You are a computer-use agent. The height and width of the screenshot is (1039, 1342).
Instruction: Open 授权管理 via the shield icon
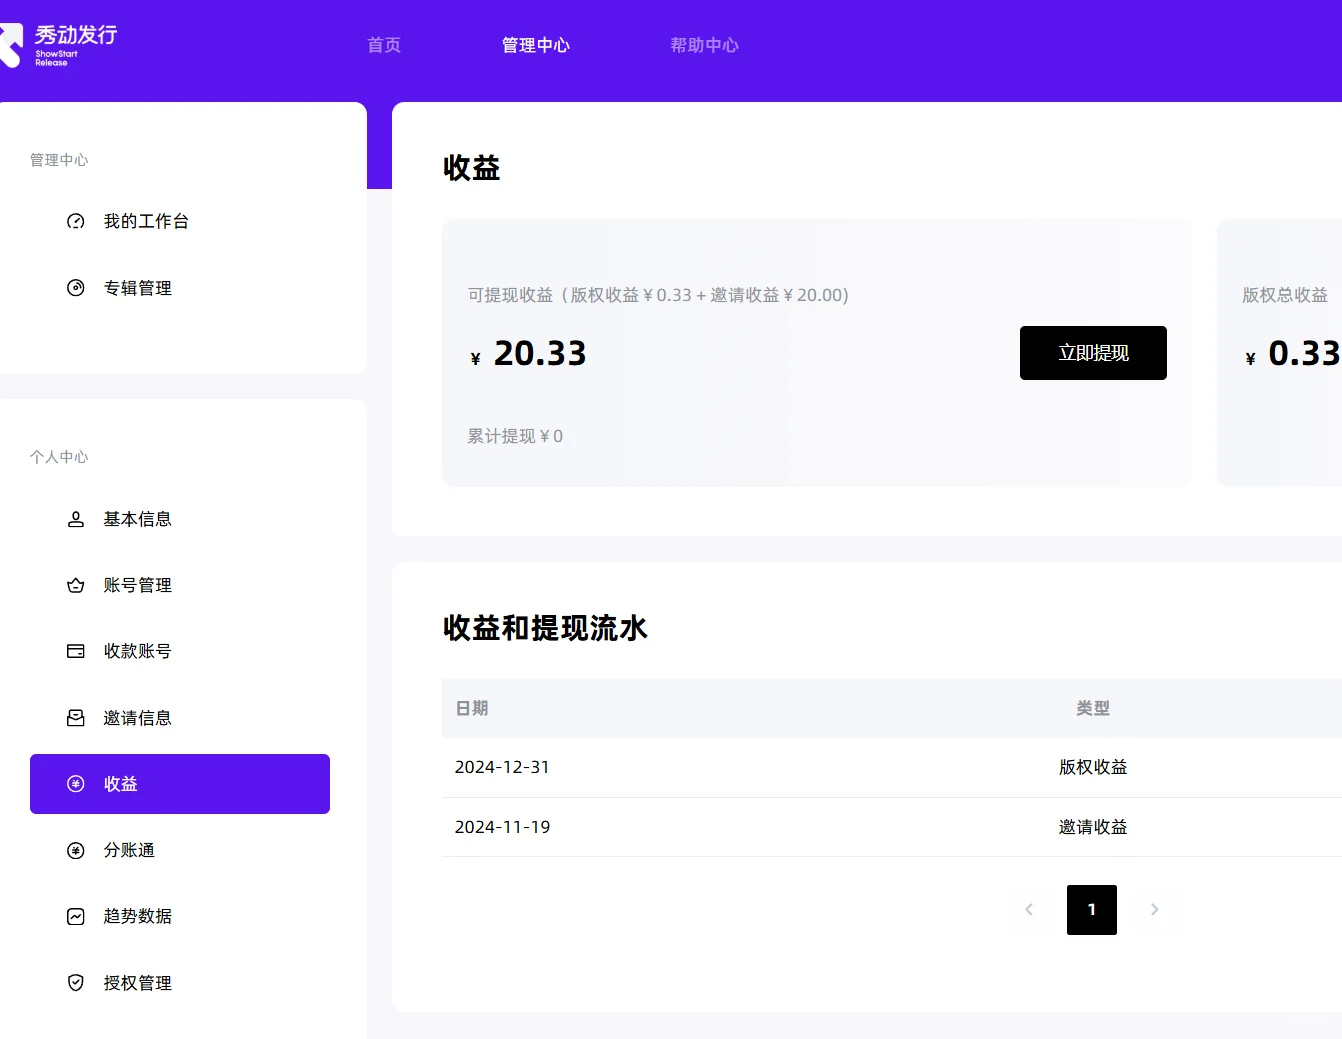click(75, 982)
